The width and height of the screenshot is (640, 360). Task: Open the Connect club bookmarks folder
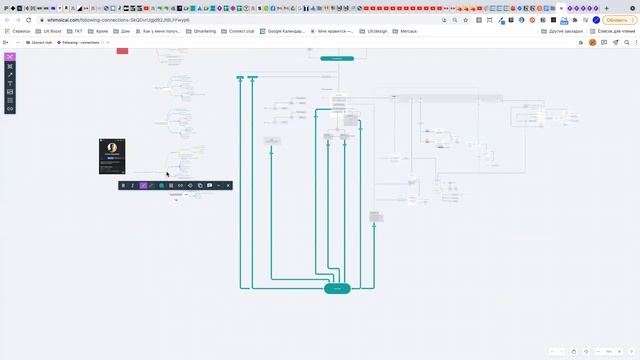click(x=238, y=31)
